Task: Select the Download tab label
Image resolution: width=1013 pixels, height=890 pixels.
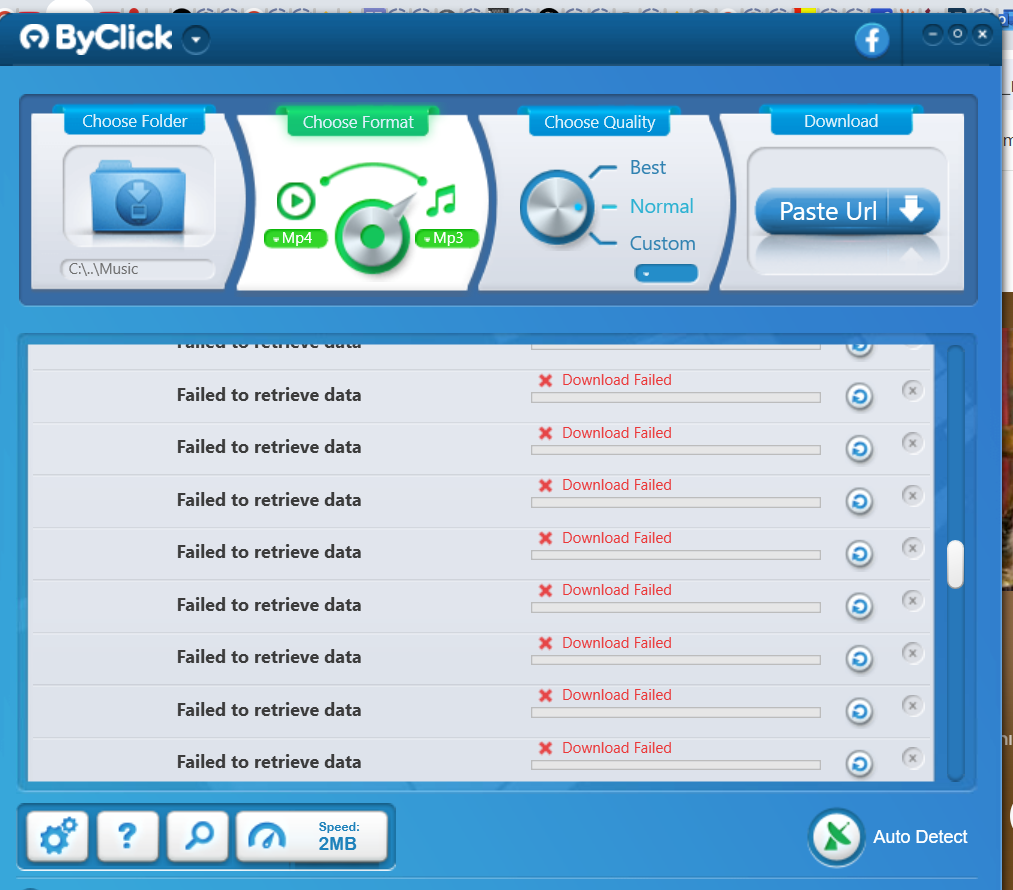Action: [x=841, y=121]
